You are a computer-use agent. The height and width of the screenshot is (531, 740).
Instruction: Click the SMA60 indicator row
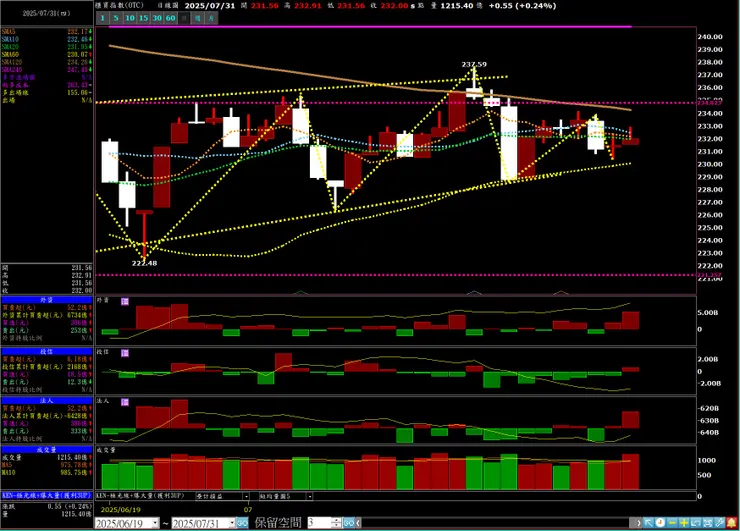(x=46, y=54)
